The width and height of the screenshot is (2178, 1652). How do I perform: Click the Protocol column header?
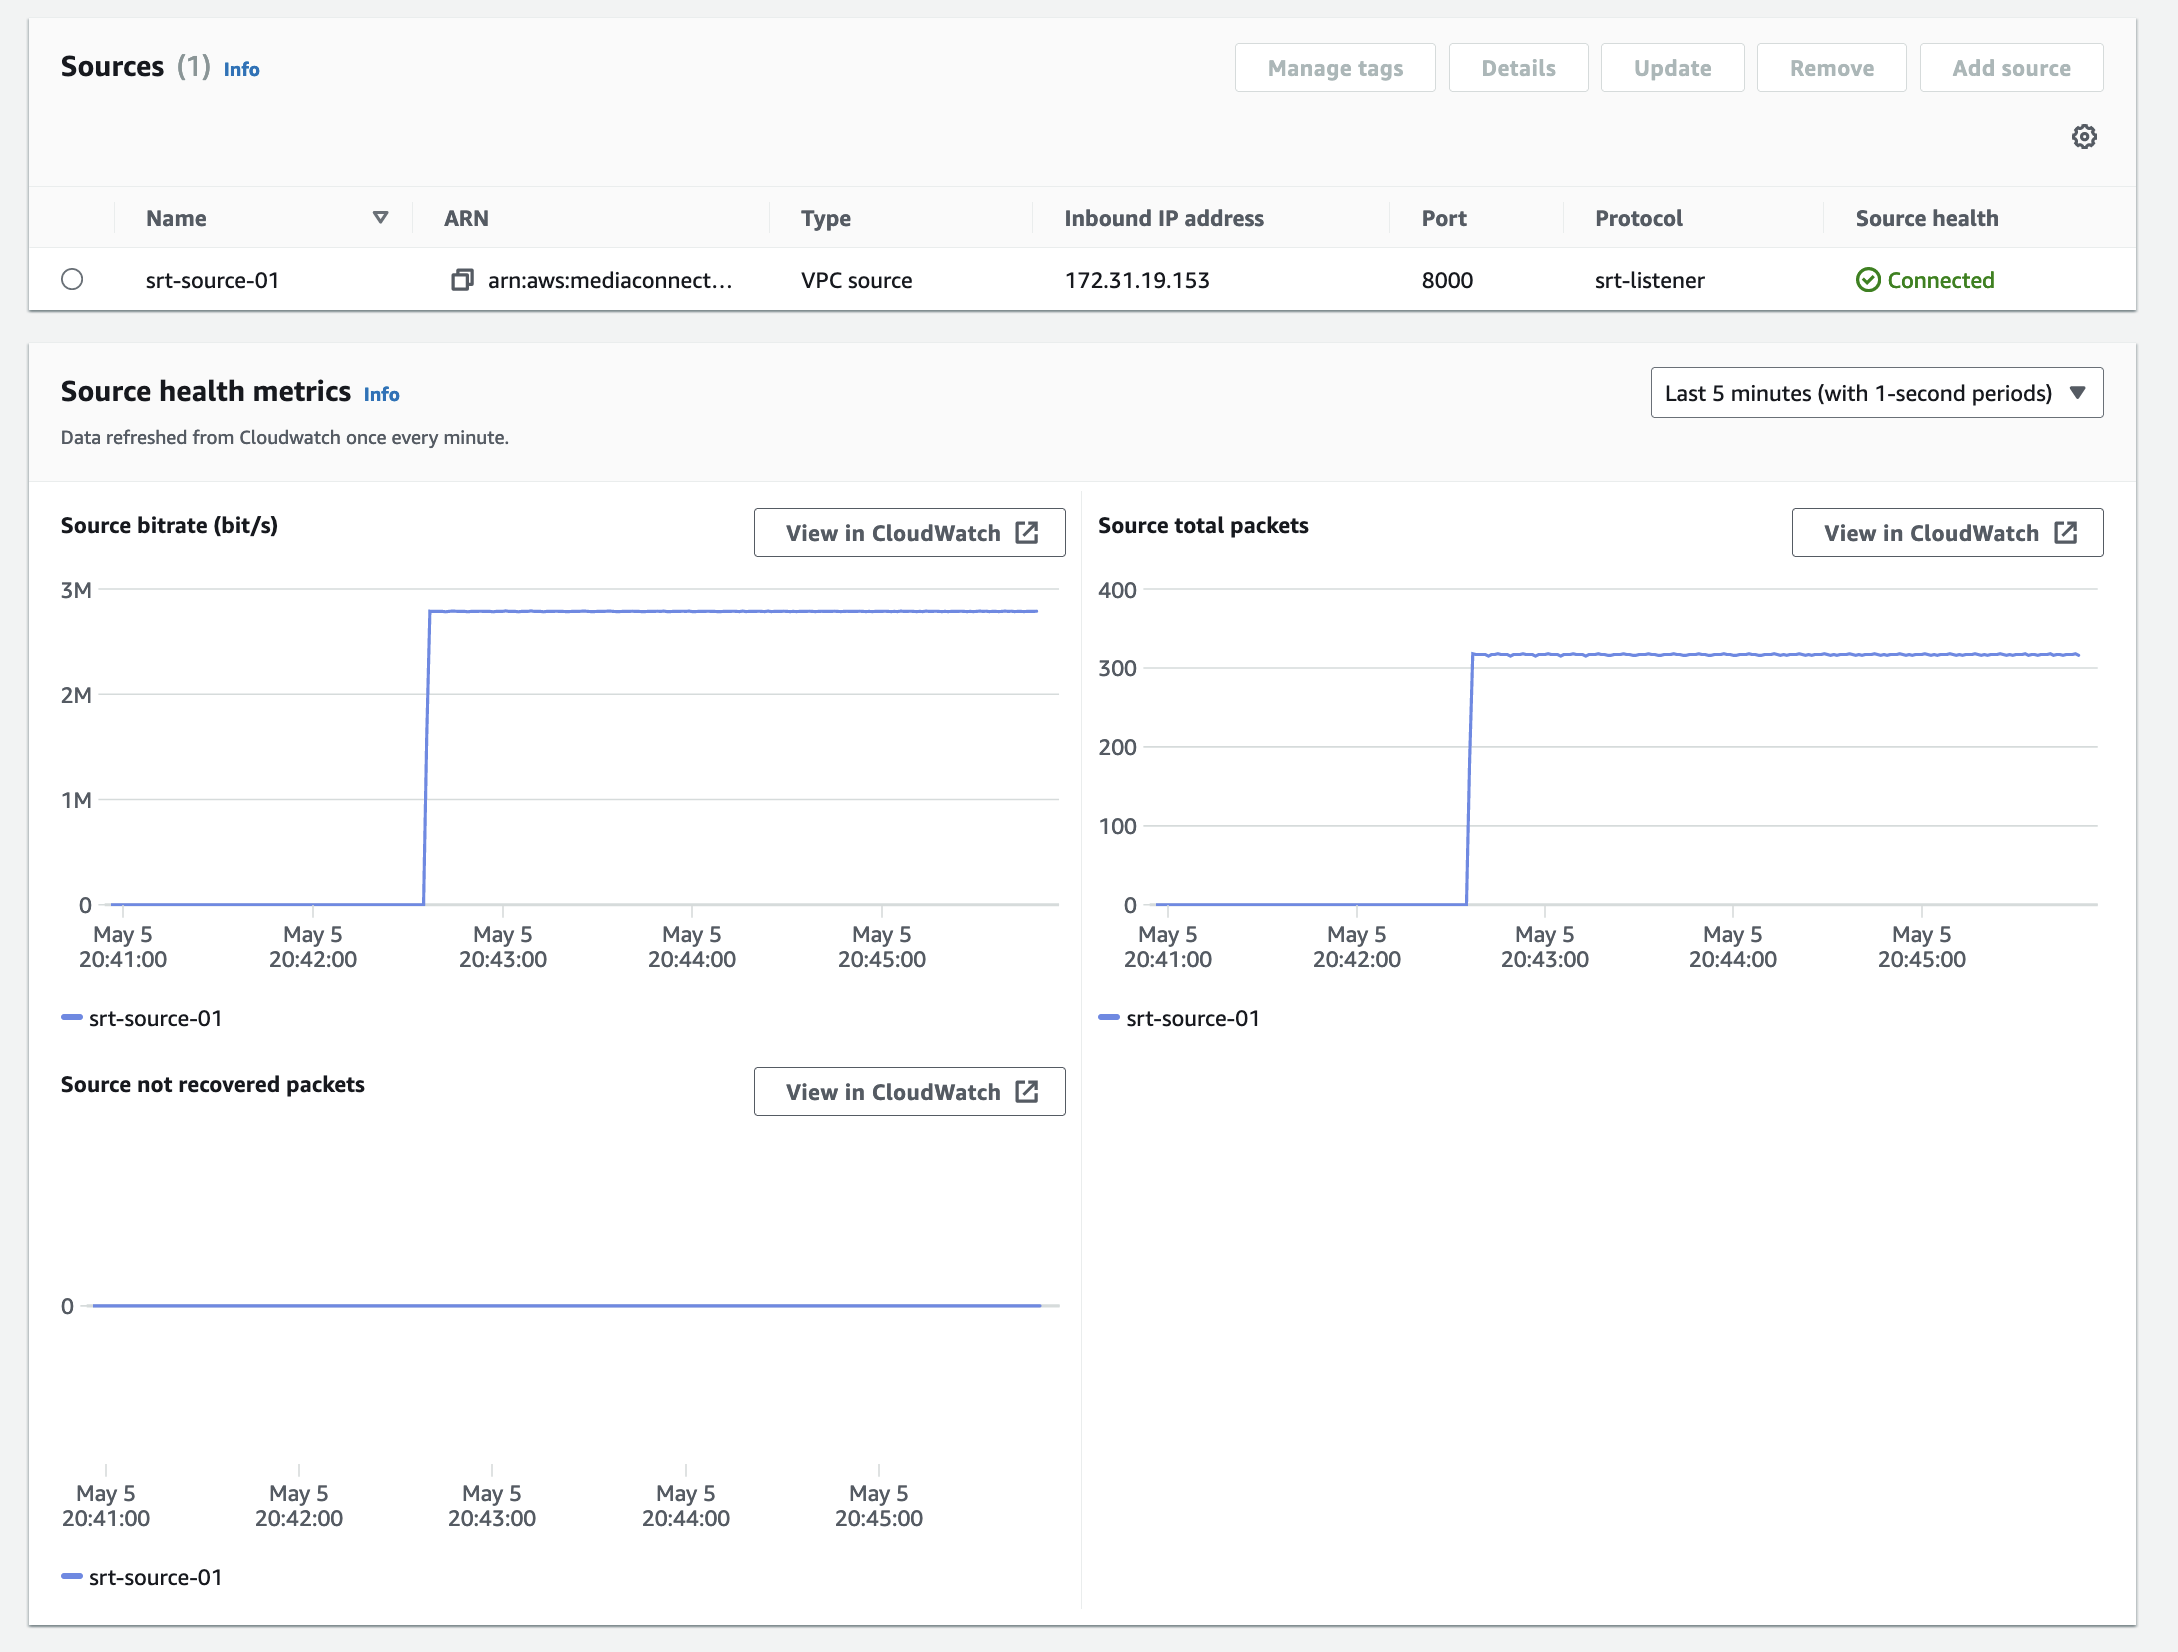point(1638,218)
